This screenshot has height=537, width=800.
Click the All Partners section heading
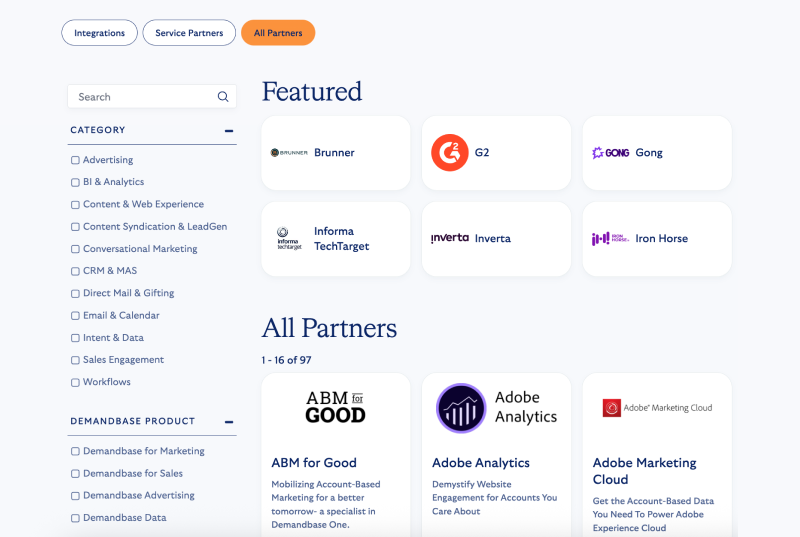click(329, 328)
